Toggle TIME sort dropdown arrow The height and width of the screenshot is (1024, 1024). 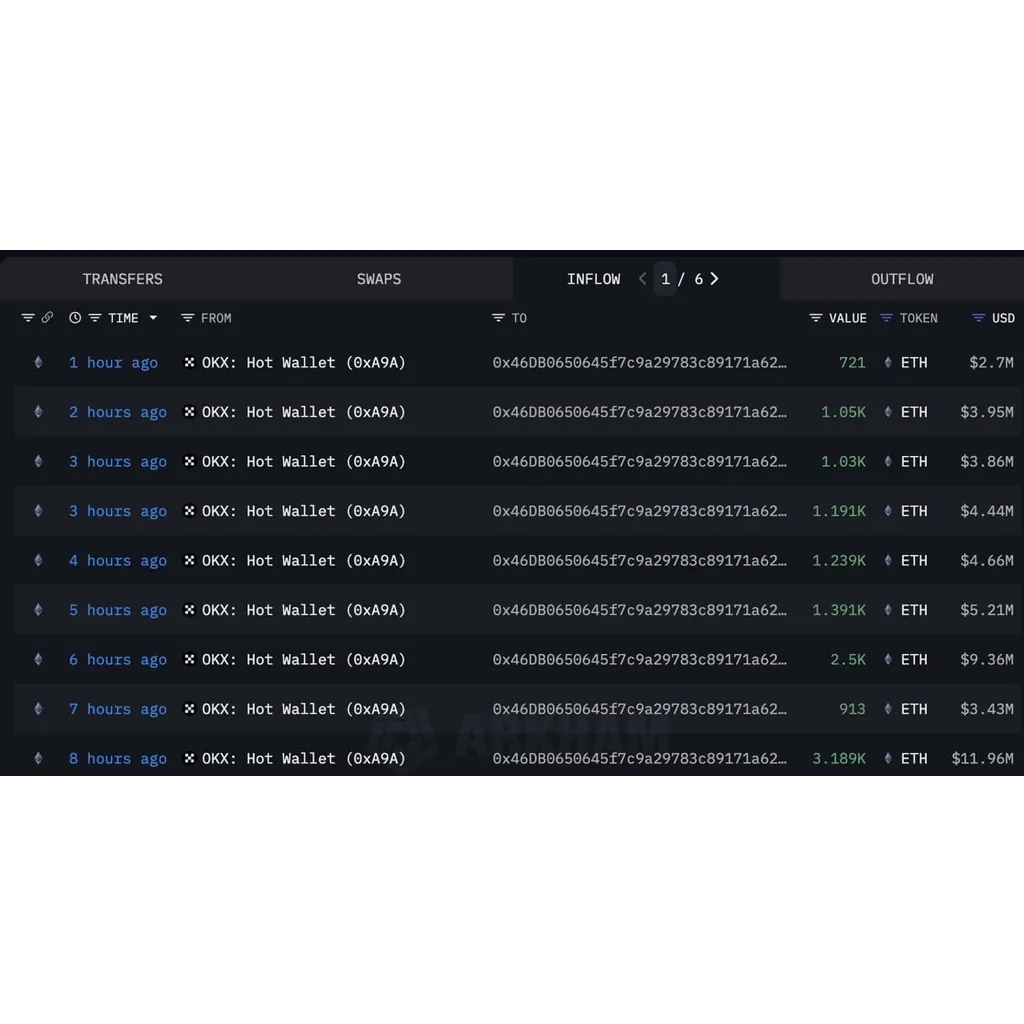[153, 318]
